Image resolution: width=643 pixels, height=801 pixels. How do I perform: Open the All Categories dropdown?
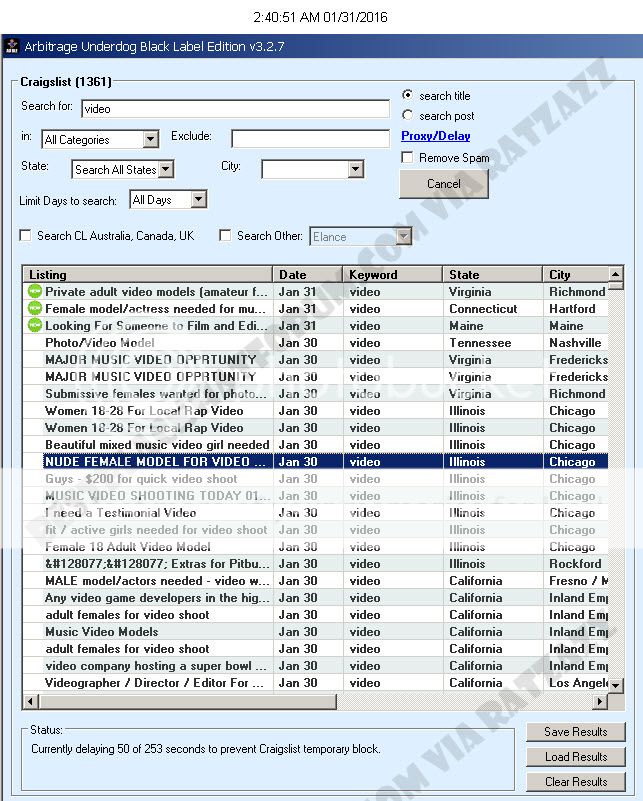coord(150,139)
